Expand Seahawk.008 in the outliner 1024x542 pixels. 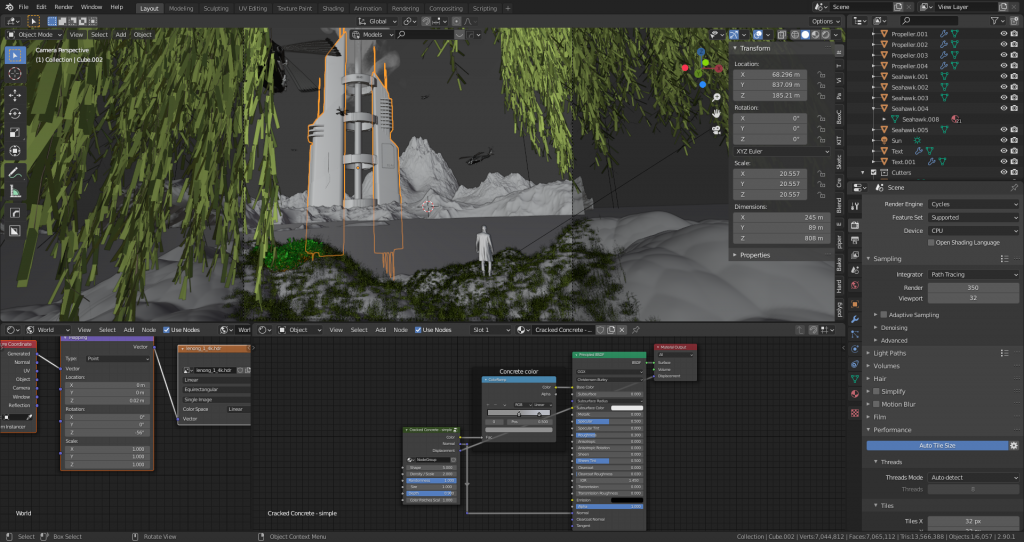click(884, 120)
